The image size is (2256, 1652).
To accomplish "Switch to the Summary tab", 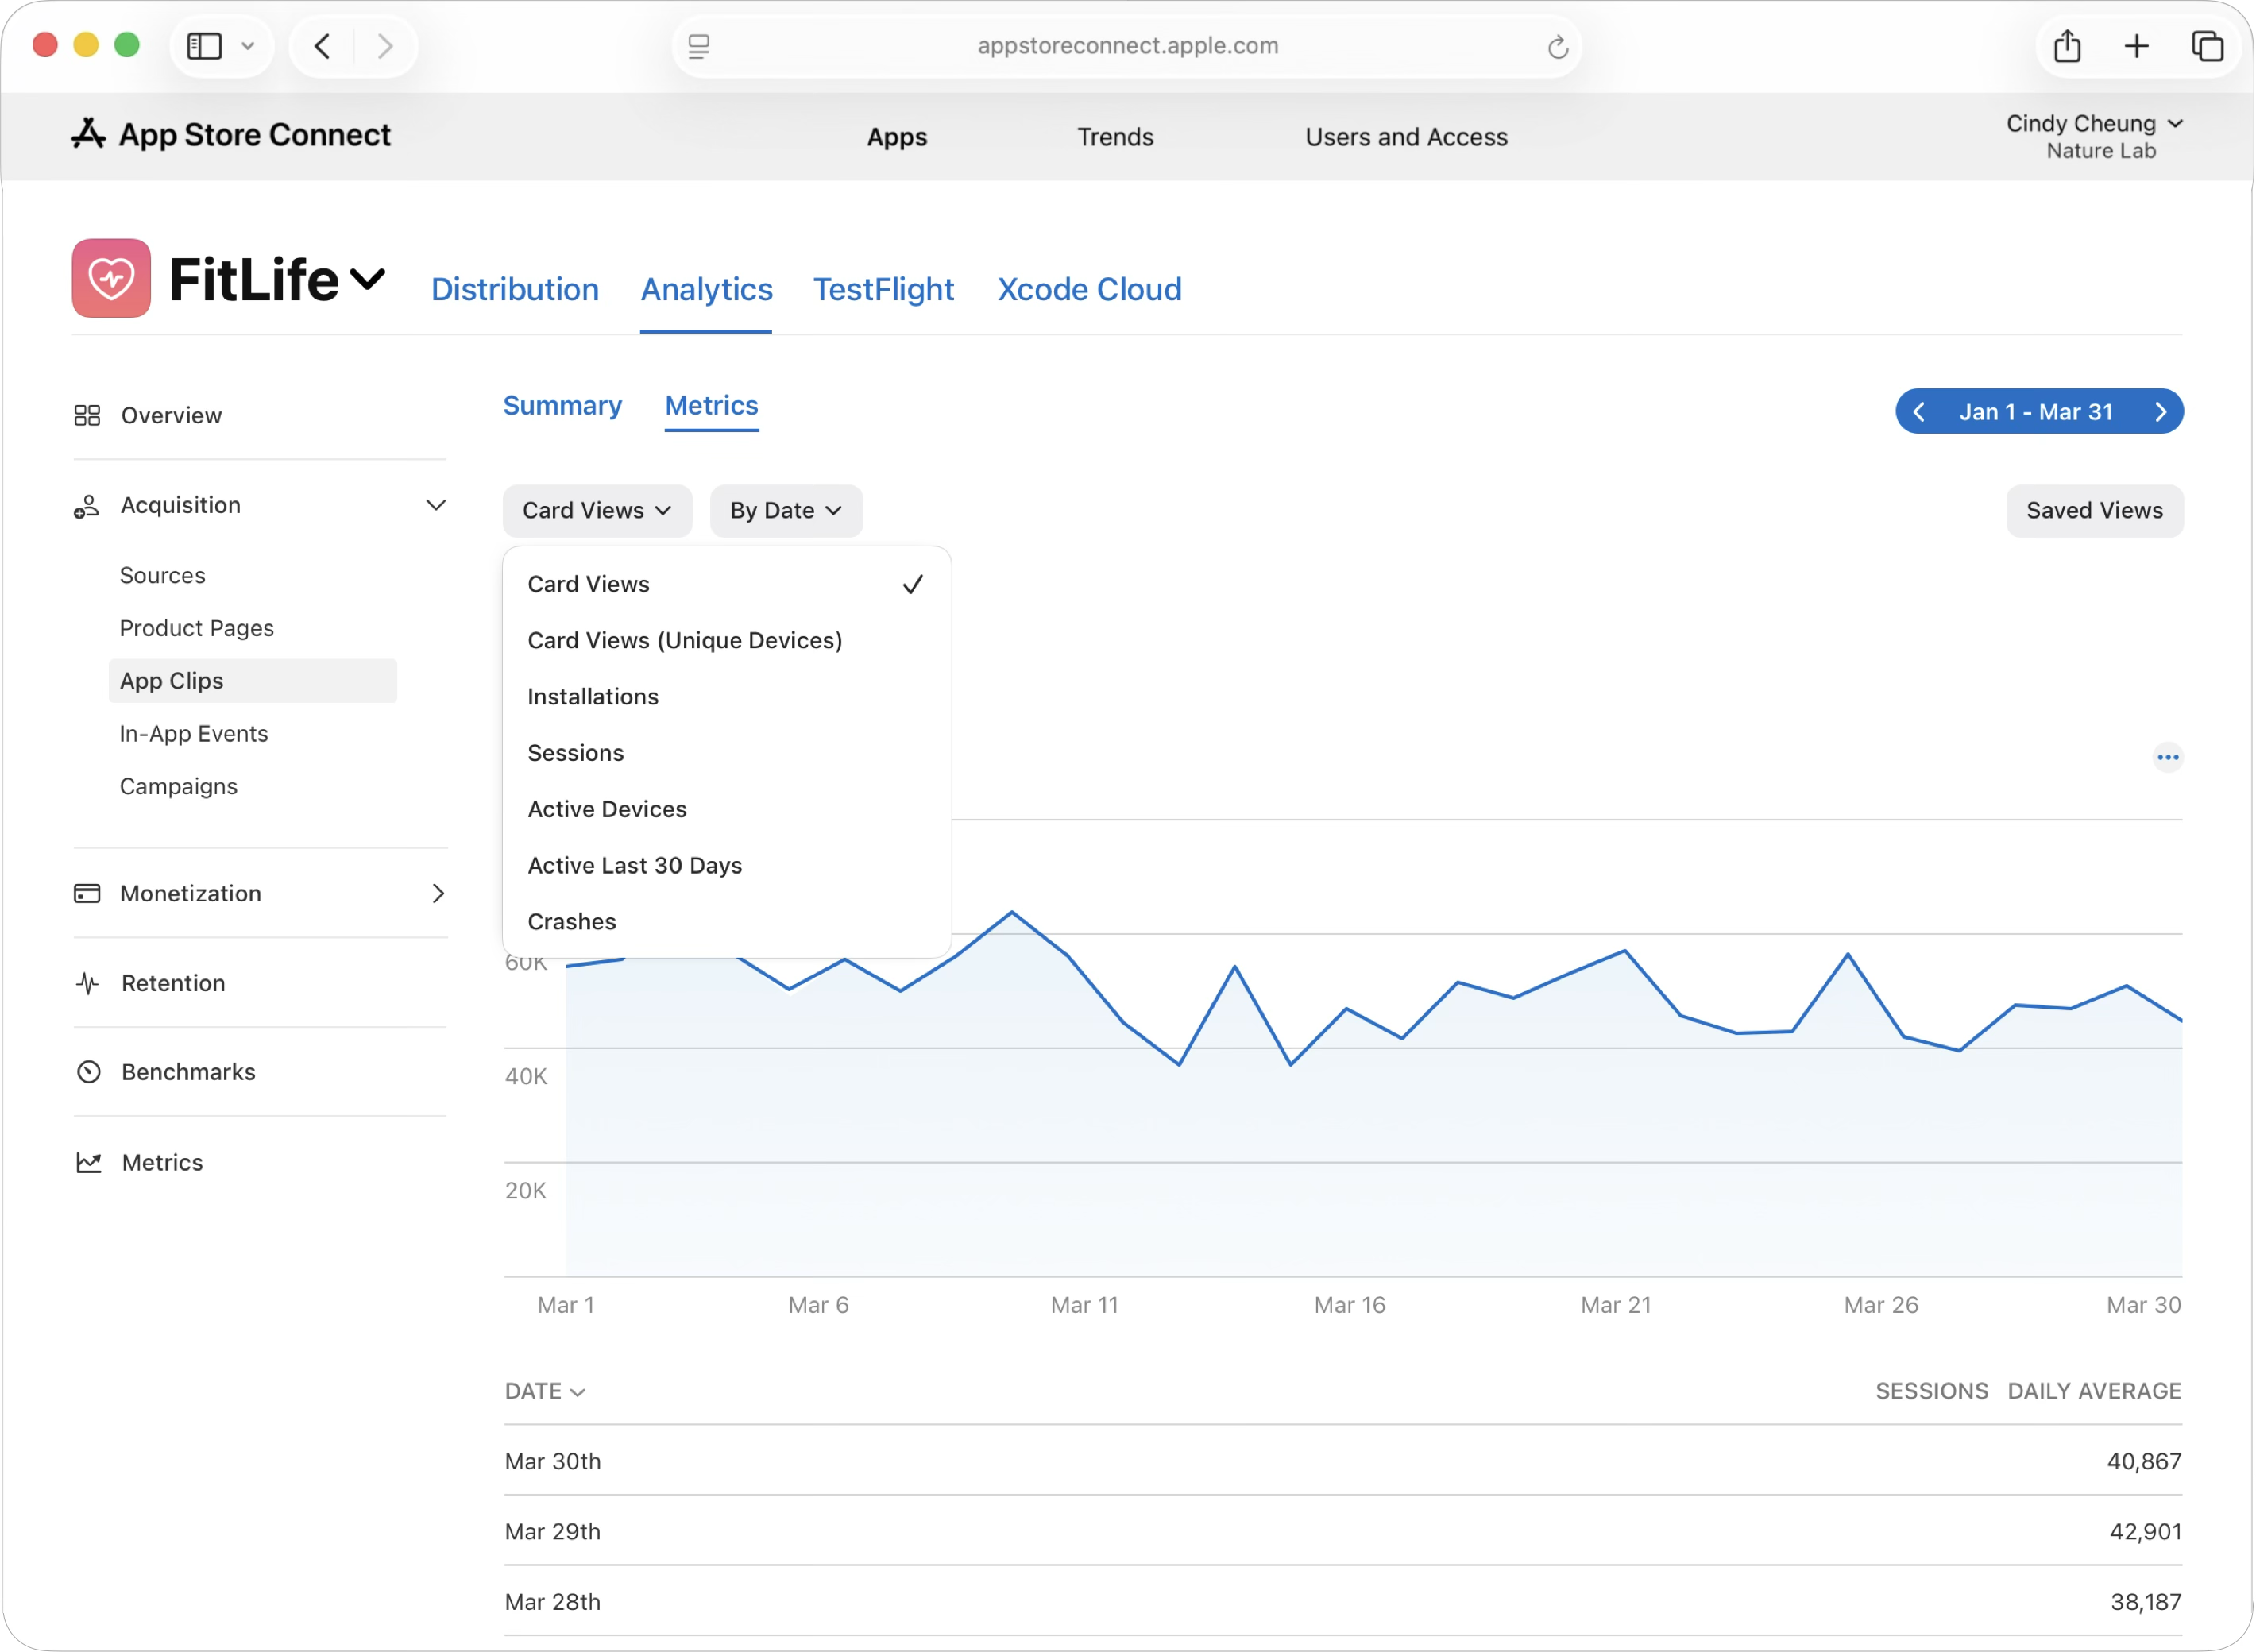I will tap(562, 405).
